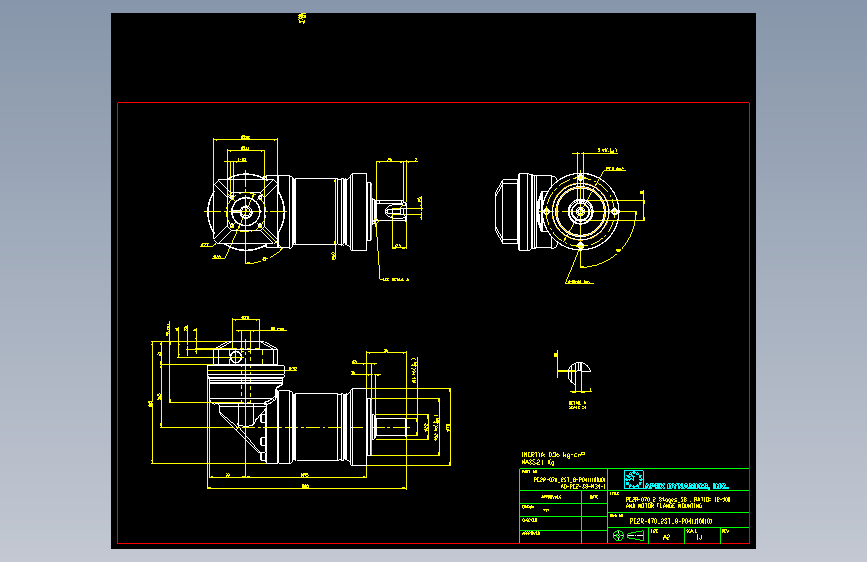Click the projection symbol in title block
Screen dimensions: 867x562
tap(629, 535)
